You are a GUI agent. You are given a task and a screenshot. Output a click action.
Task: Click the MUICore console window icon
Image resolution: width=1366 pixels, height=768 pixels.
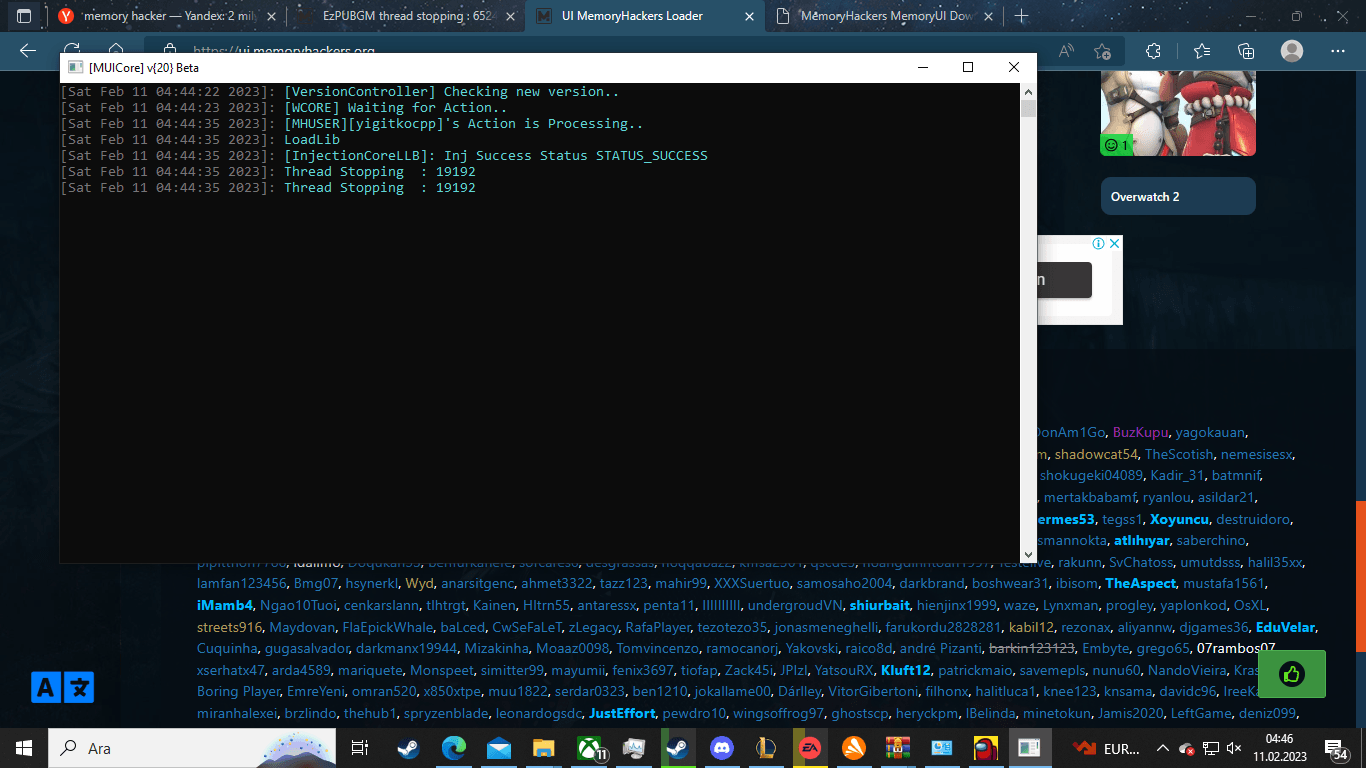(74, 67)
